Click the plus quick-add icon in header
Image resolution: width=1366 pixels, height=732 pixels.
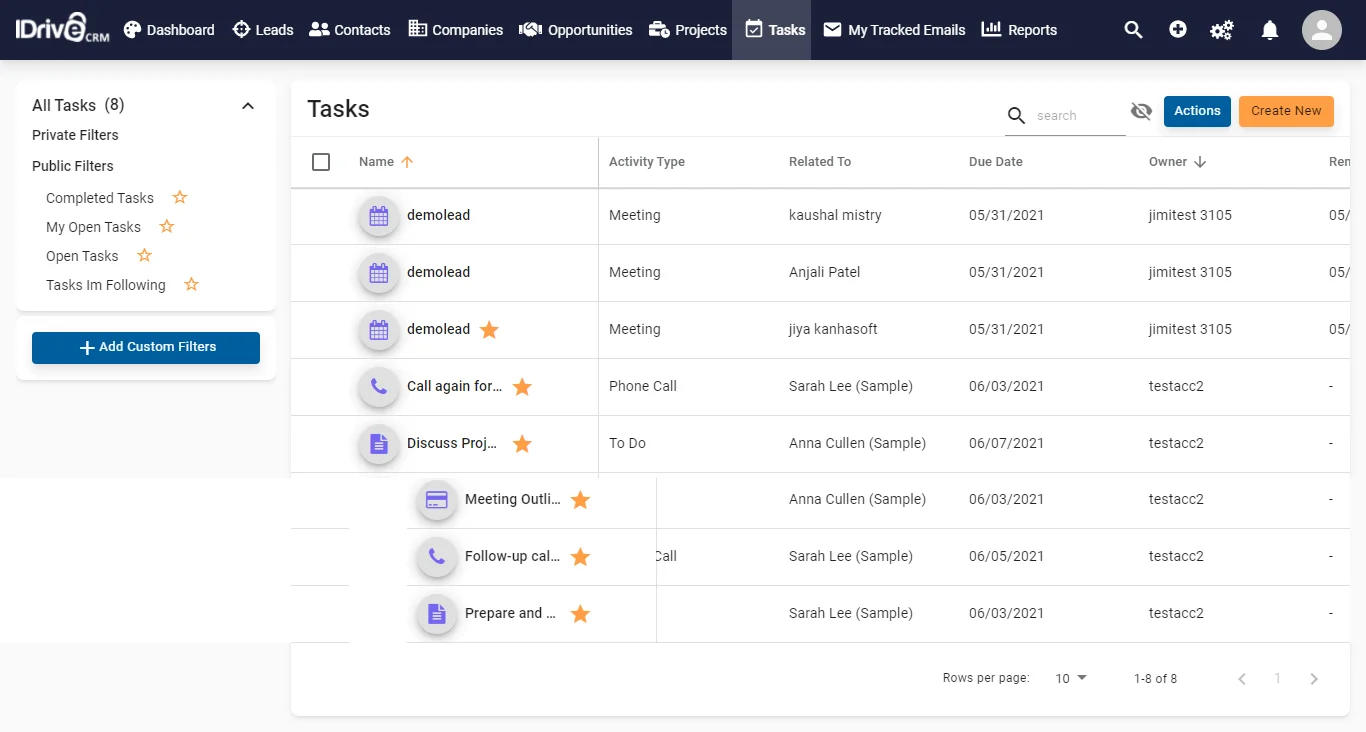pos(1178,30)
